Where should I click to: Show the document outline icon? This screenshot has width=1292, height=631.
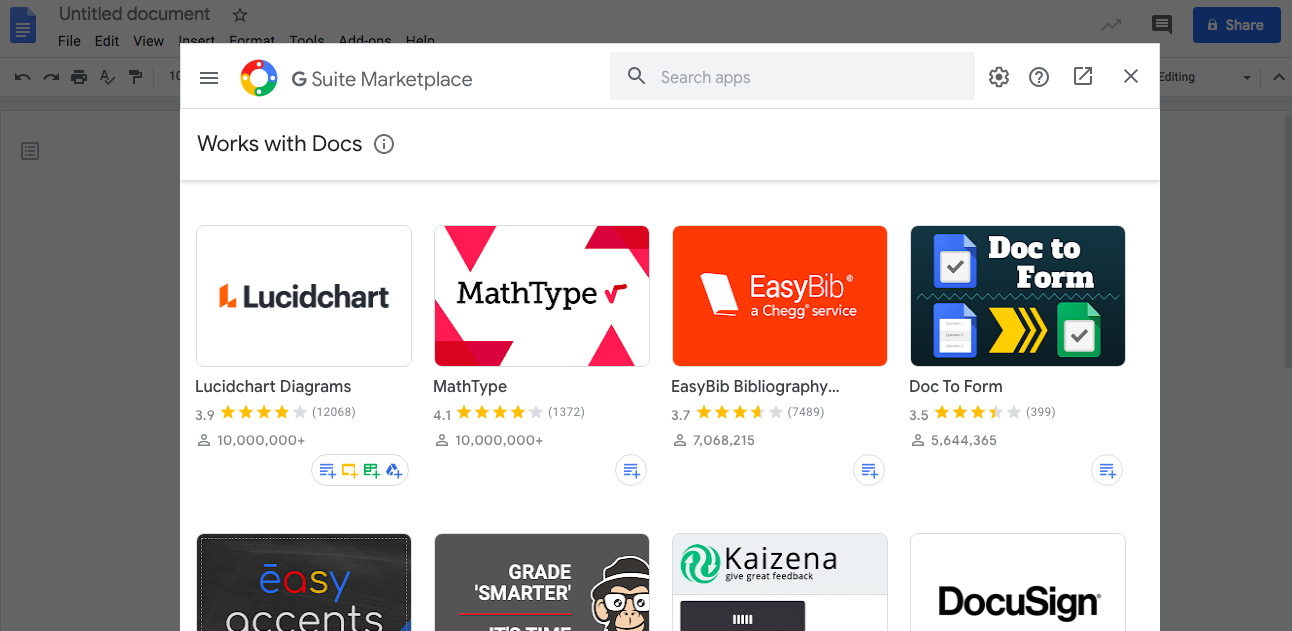pyautogui.click(x=30, y=151)
